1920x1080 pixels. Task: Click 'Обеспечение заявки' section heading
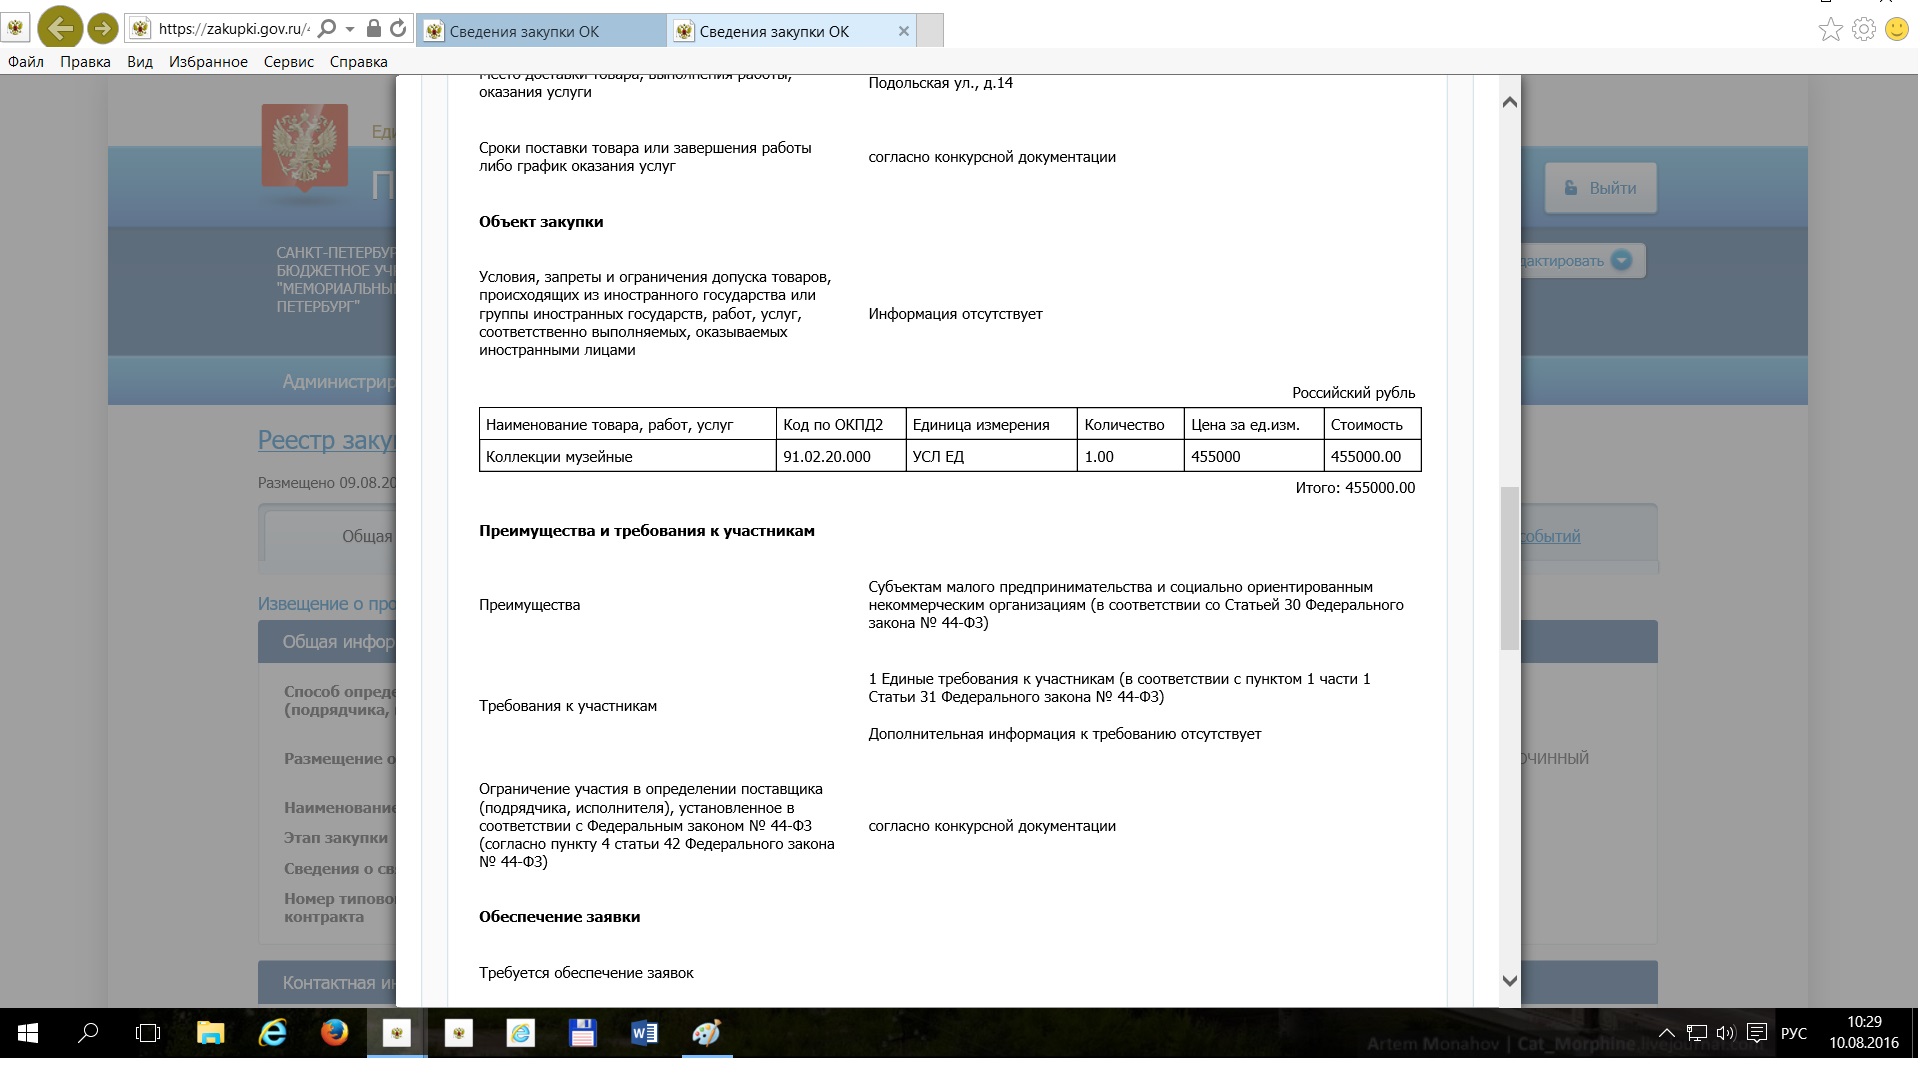(x=559, y=917)
